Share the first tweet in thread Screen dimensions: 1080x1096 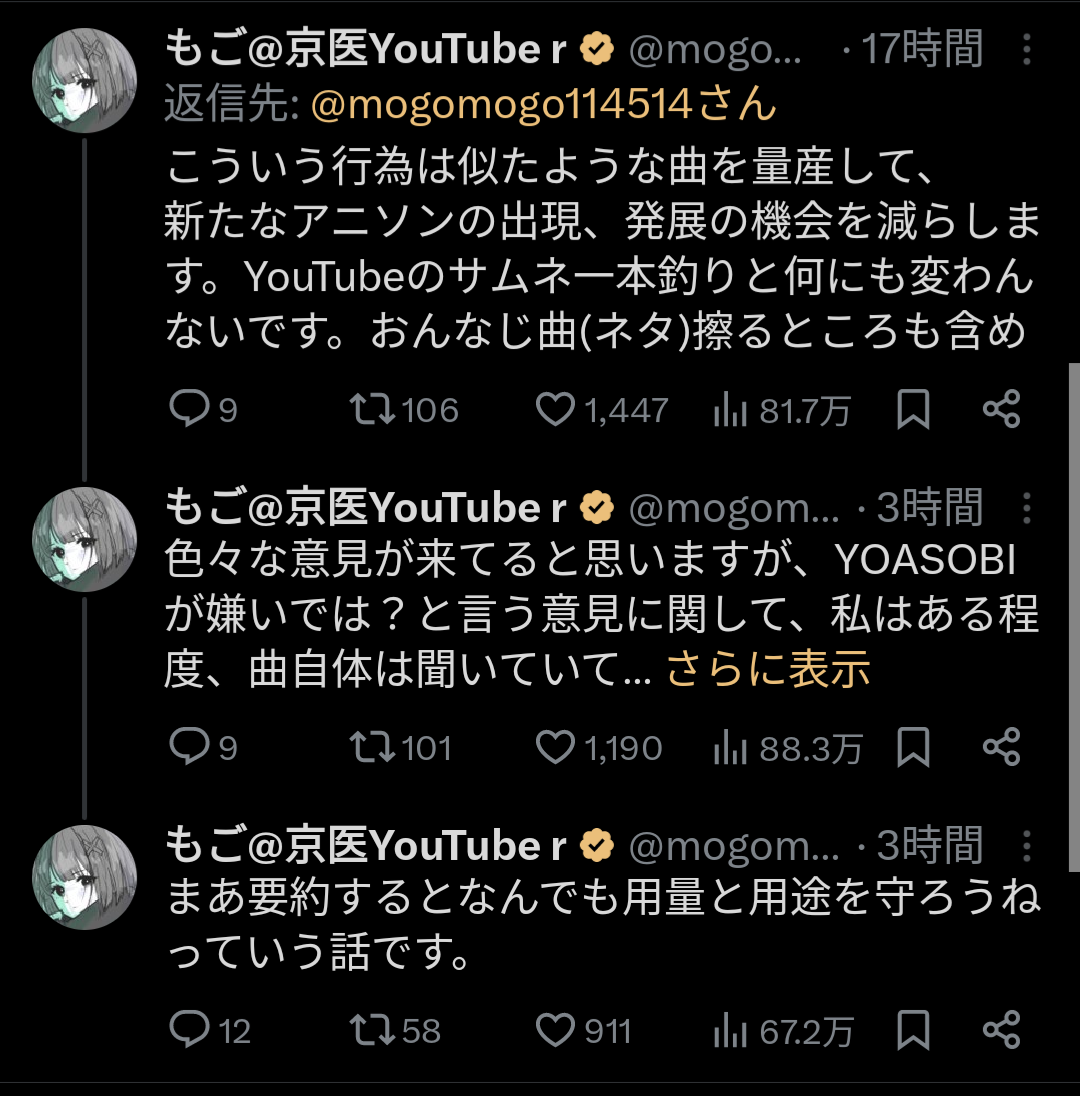1002,410
